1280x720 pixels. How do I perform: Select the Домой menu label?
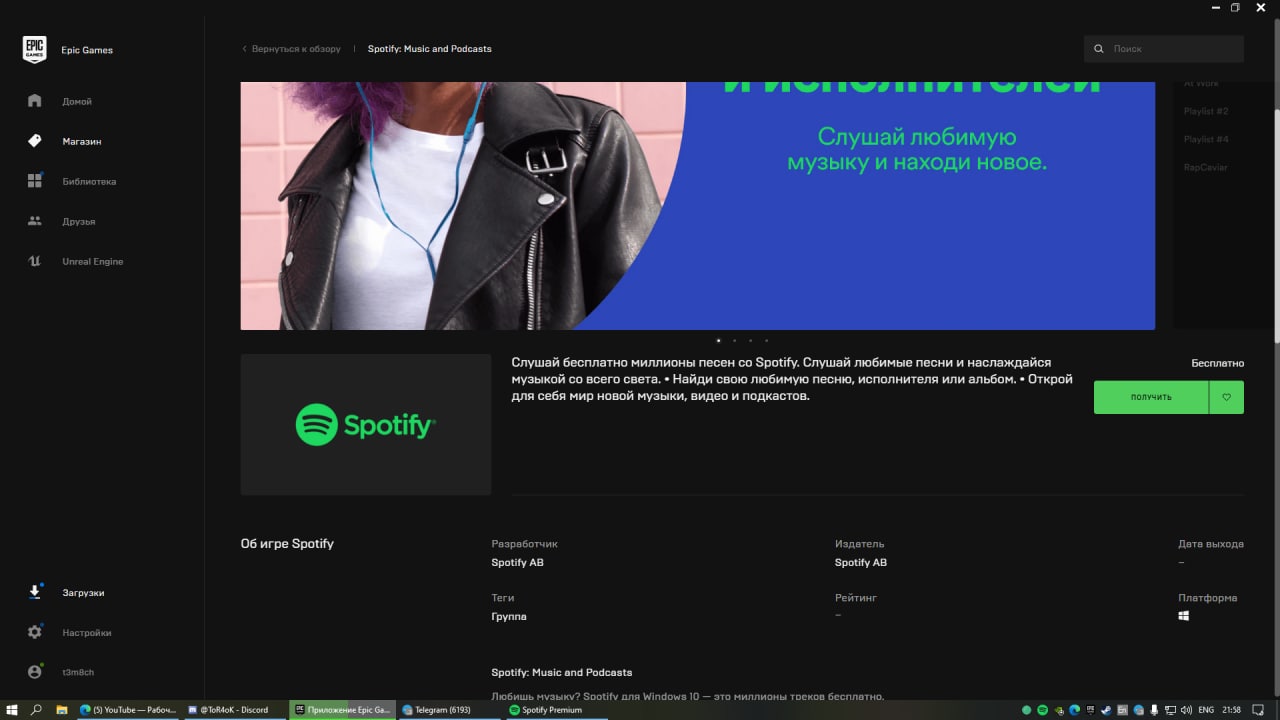[x=77, y=101]
